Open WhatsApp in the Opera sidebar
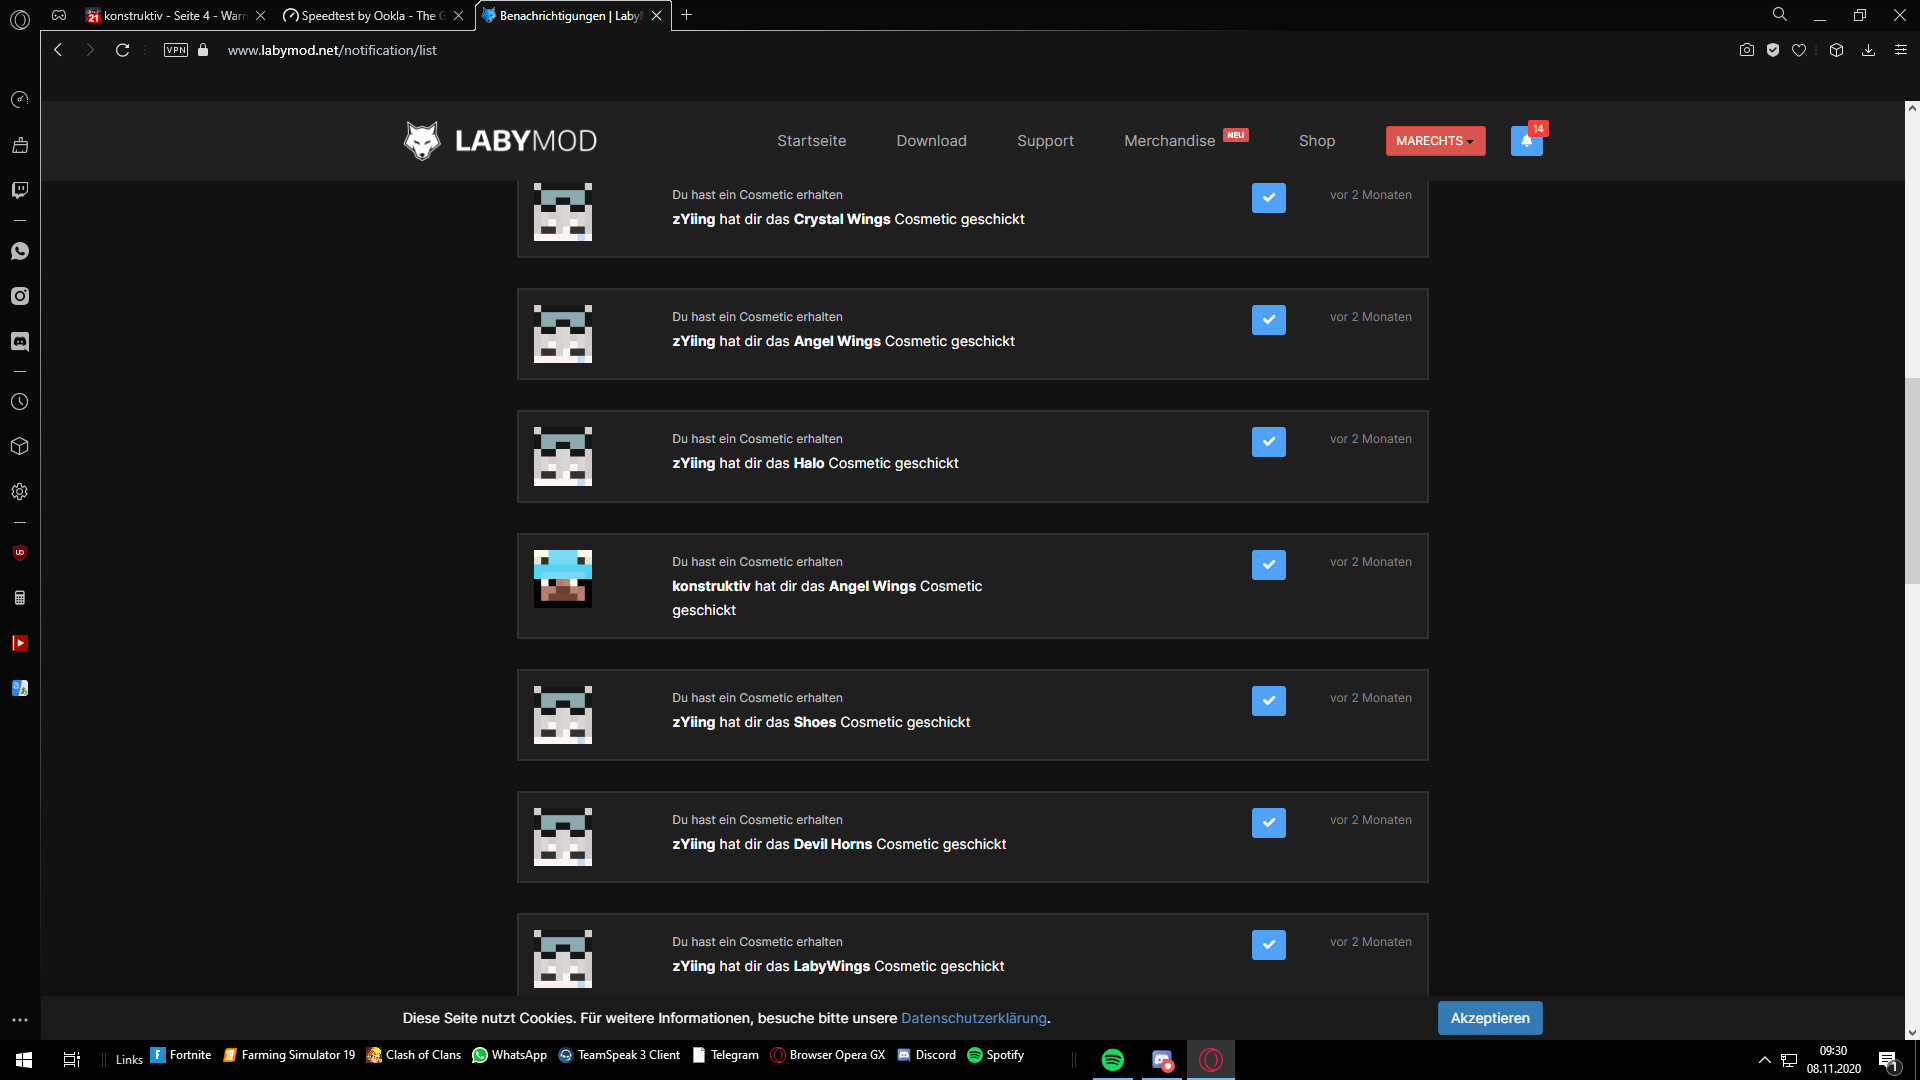This screenshot has height=1080, width=1920. pos(20,251)
